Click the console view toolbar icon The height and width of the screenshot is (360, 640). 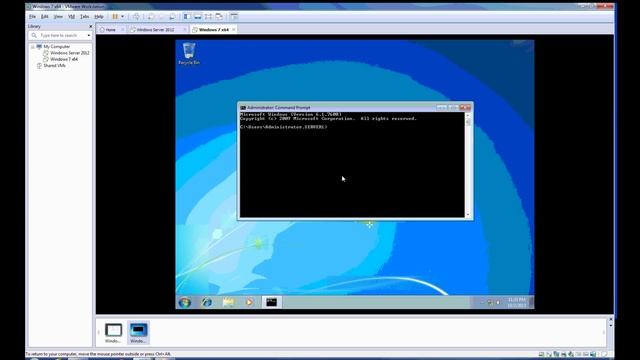pyautogui.click(x=234, y=16)
